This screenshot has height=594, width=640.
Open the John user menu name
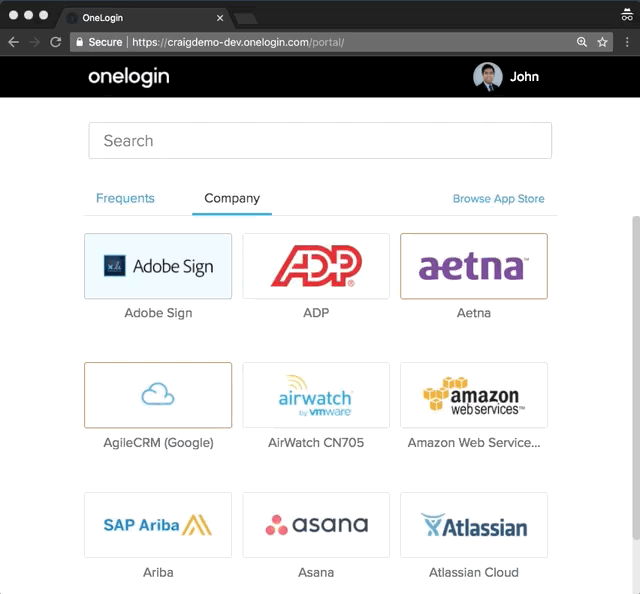point(524,77)
